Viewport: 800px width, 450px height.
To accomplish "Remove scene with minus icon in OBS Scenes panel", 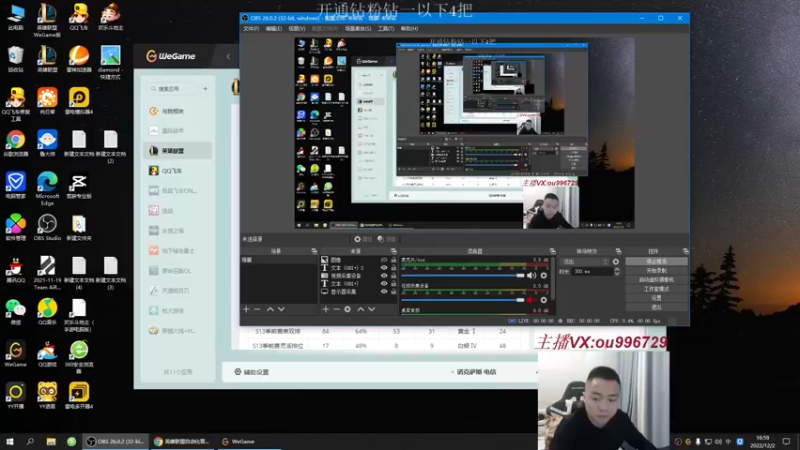I will click(257, 309).
